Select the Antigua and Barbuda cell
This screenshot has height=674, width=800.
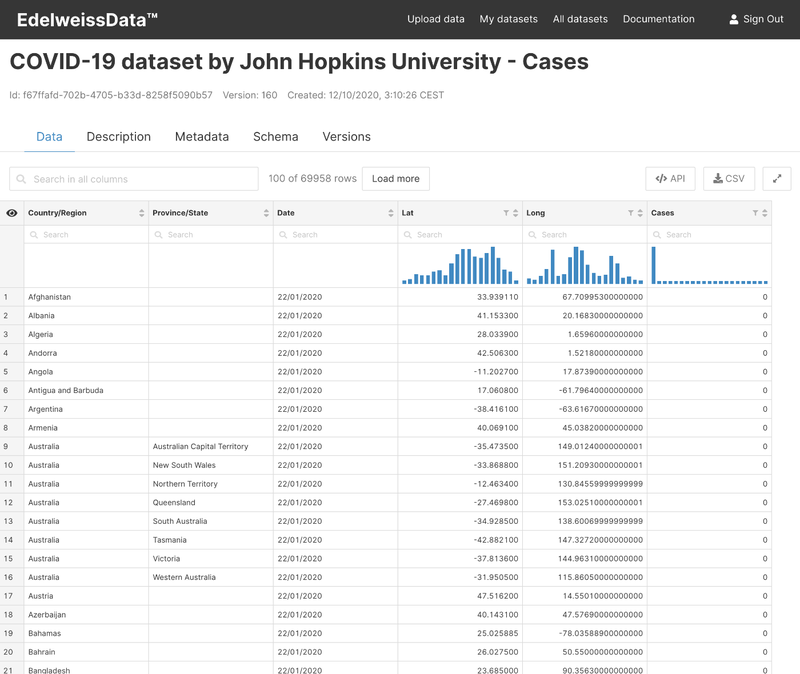click(x=86, y=390)
